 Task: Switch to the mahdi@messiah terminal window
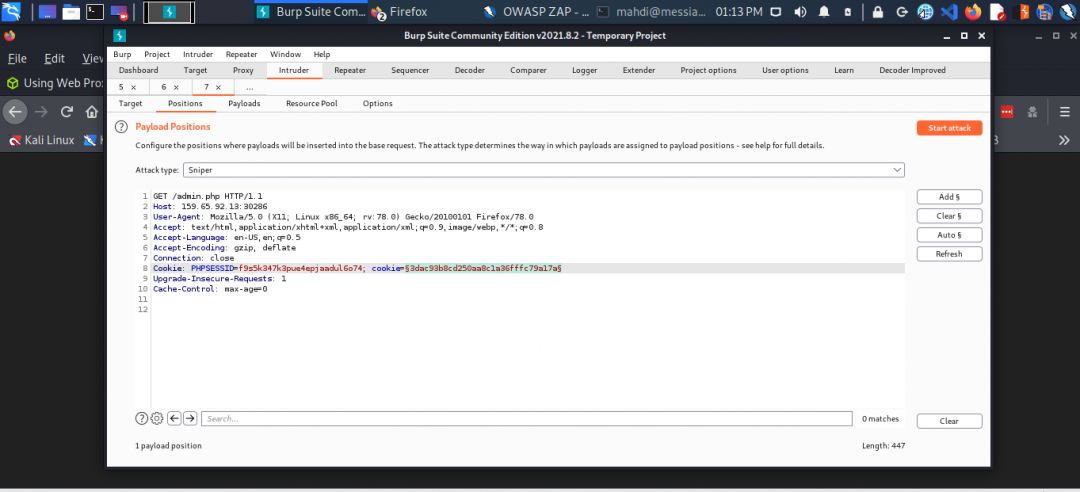[650, 12]
